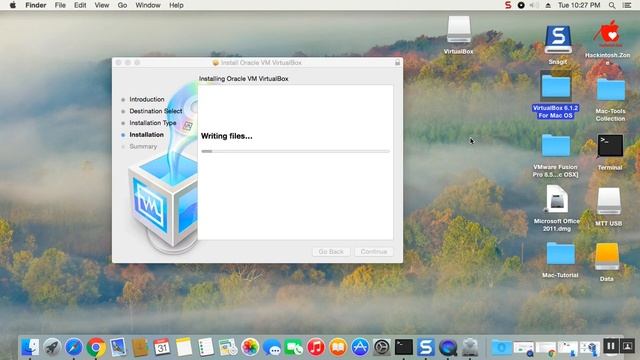Open QuickTime Player in the Dock
Viewport: 640px width, 360px height.
point(448,347)
